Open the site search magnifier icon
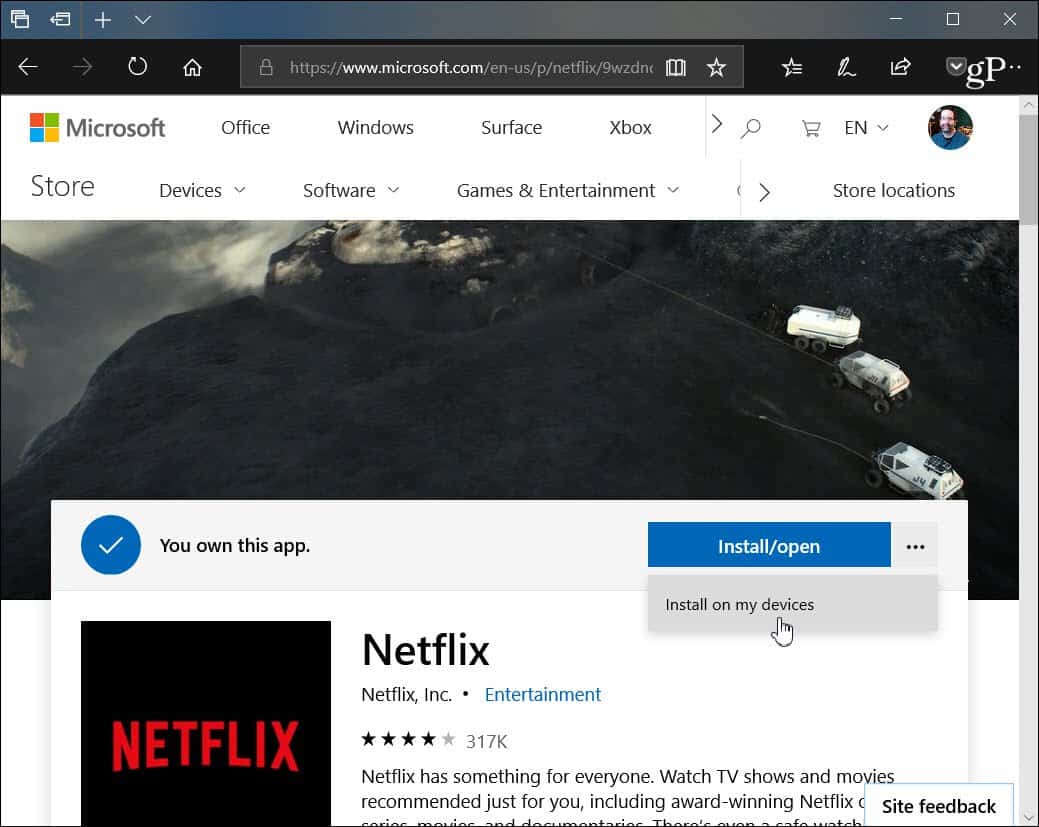The image size is (1039, 827). point(750,128)
